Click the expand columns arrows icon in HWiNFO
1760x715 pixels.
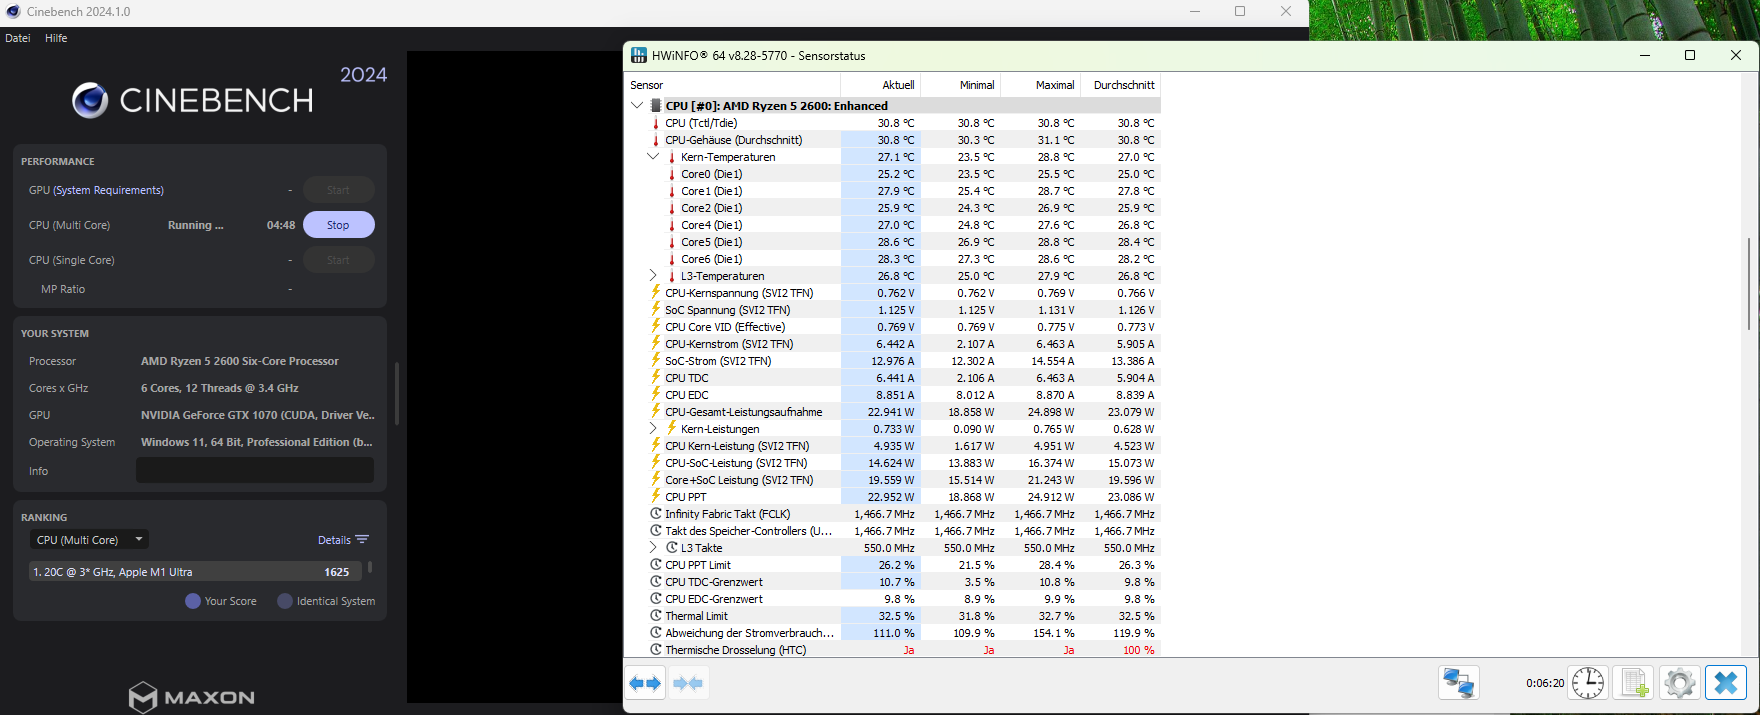coord(645,683)
